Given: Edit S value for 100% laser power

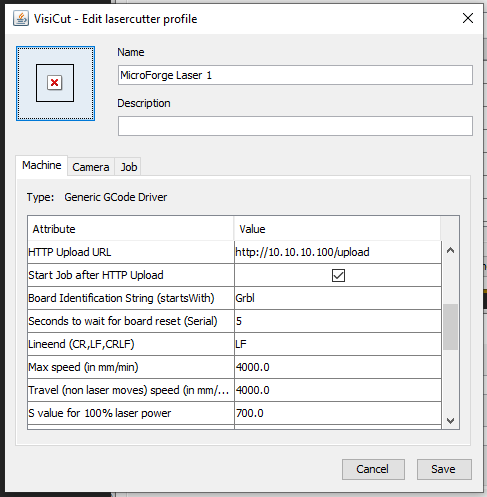Looking at the screenshot, I should pyautogui.click(x=338, y=413).
